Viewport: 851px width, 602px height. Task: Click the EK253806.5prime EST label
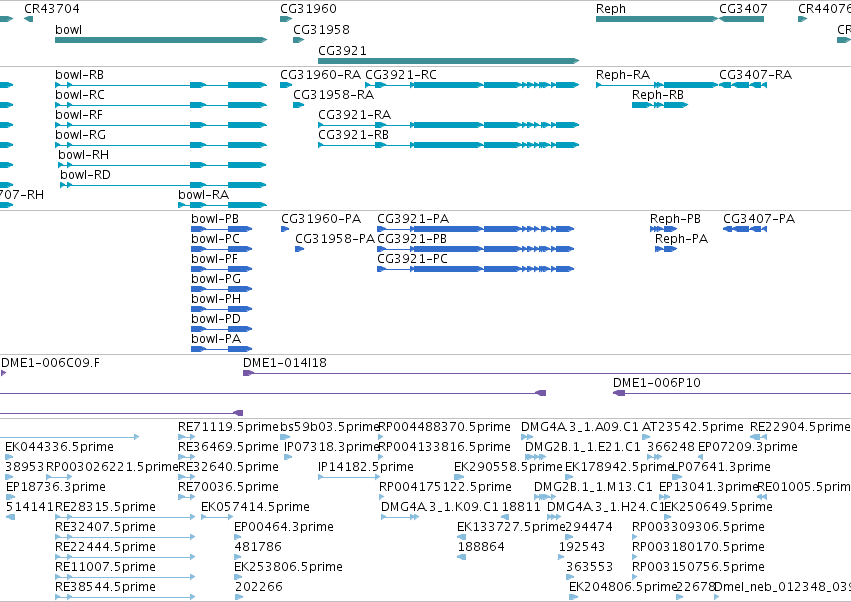(x=288, y=567)
